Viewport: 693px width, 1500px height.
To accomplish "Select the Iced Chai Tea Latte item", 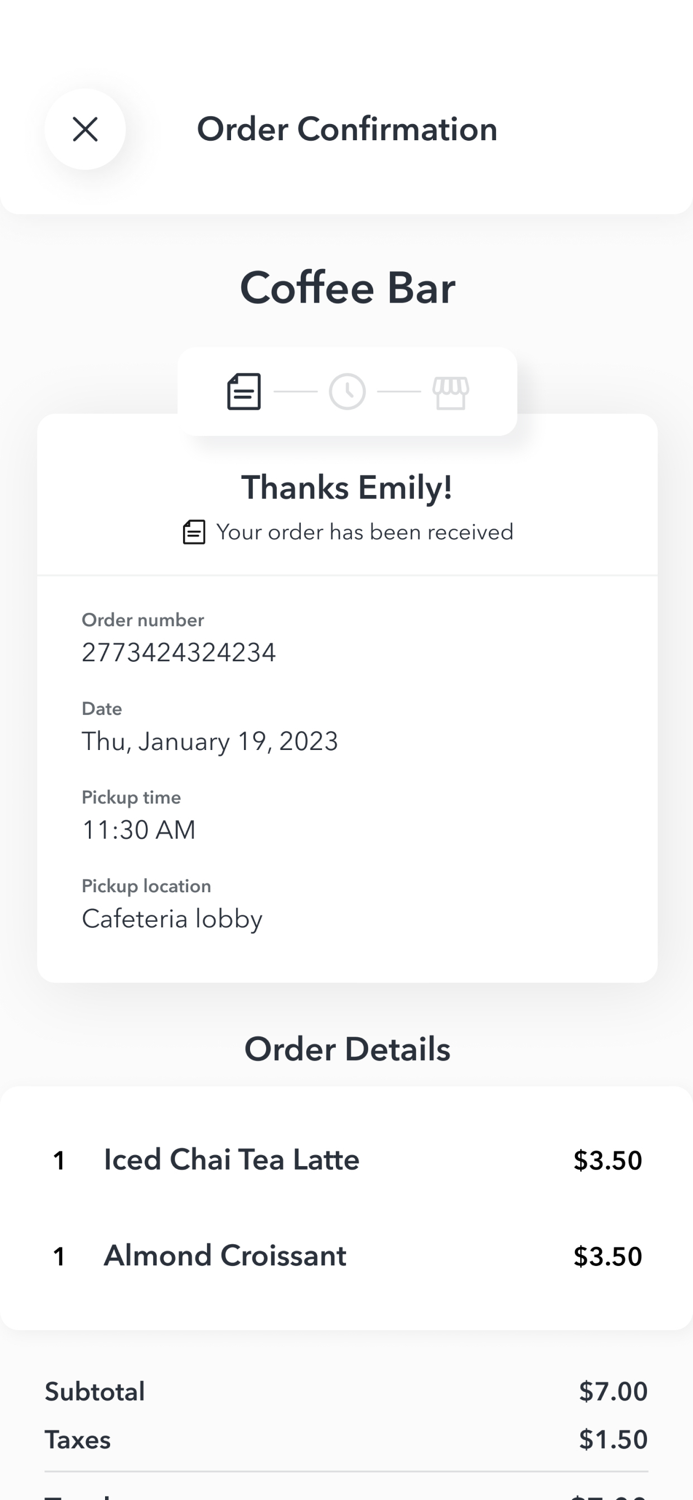I will pos(231,1159).
